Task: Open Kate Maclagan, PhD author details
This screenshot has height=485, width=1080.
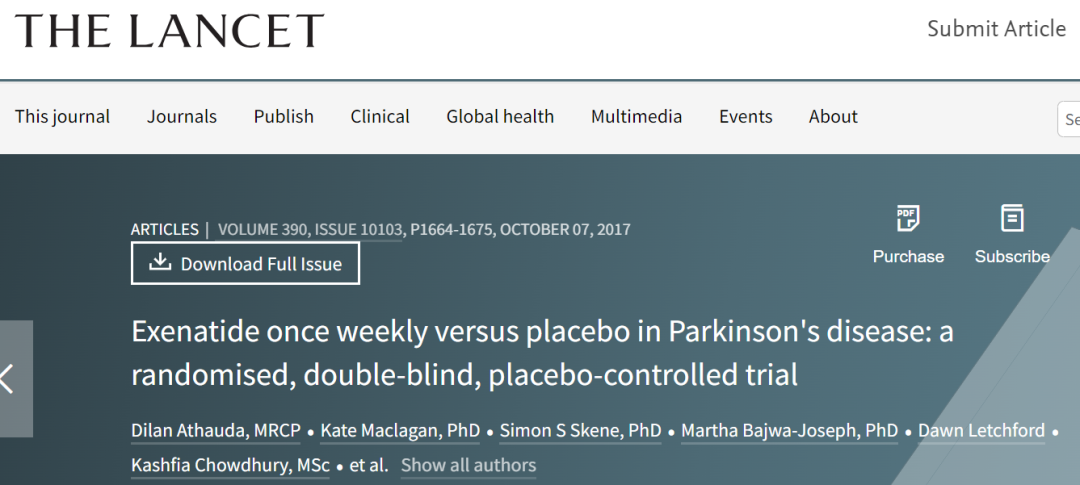Action: (400, 431)
